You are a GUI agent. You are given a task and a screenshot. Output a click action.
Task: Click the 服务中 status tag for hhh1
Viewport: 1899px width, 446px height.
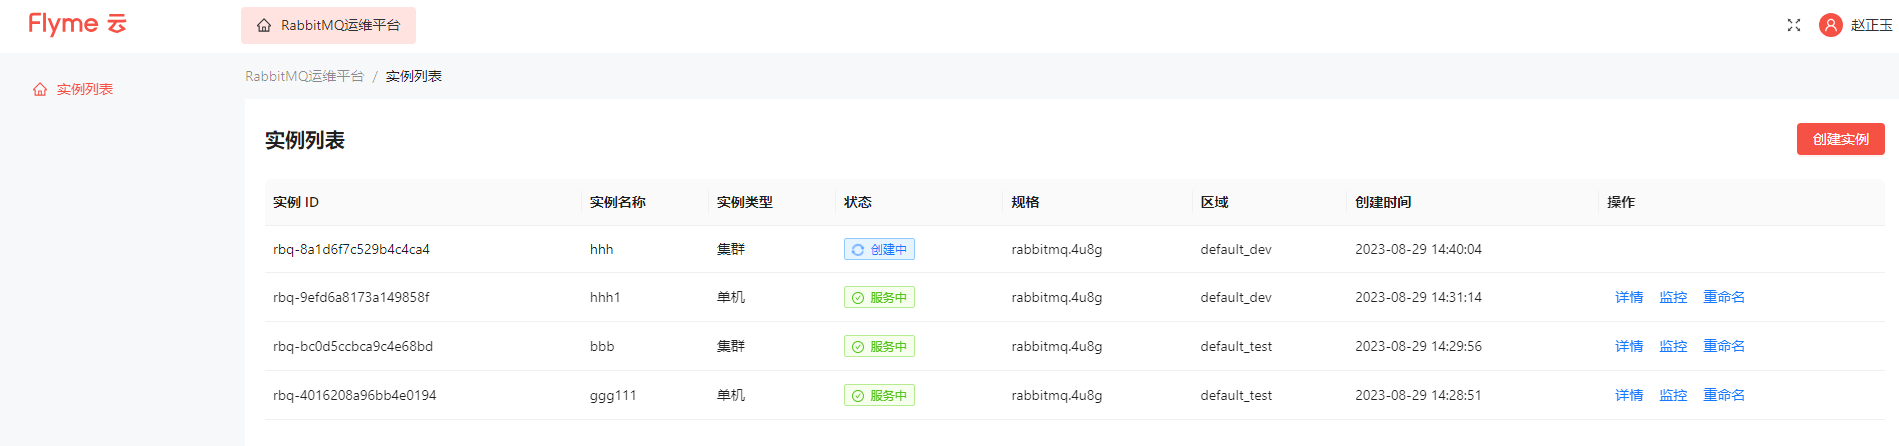(x=879, y=298)
